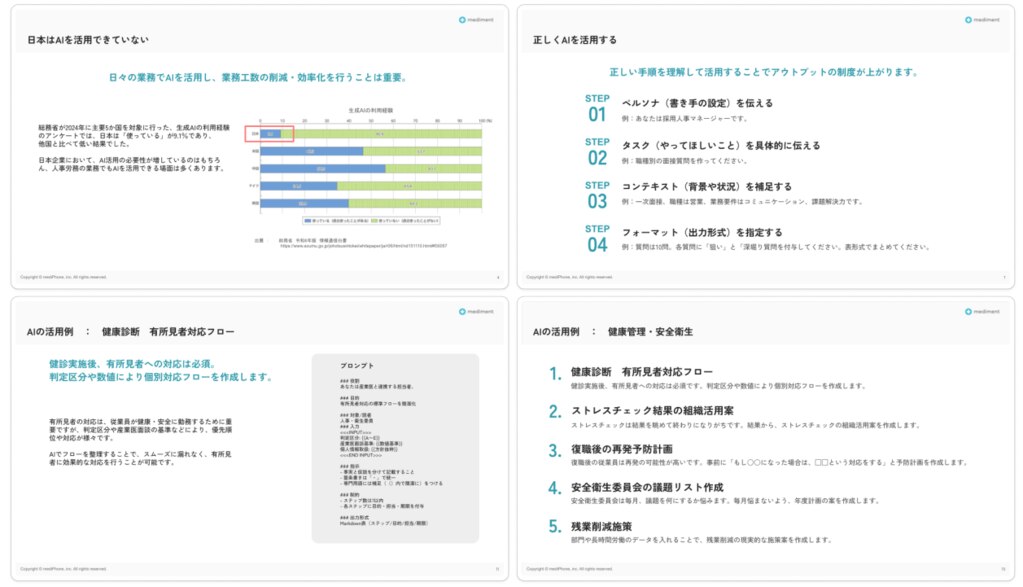Click the AIの活用例 健康管理・安全衛生 slide title
1023x587 pixels.
pos(613,331)
